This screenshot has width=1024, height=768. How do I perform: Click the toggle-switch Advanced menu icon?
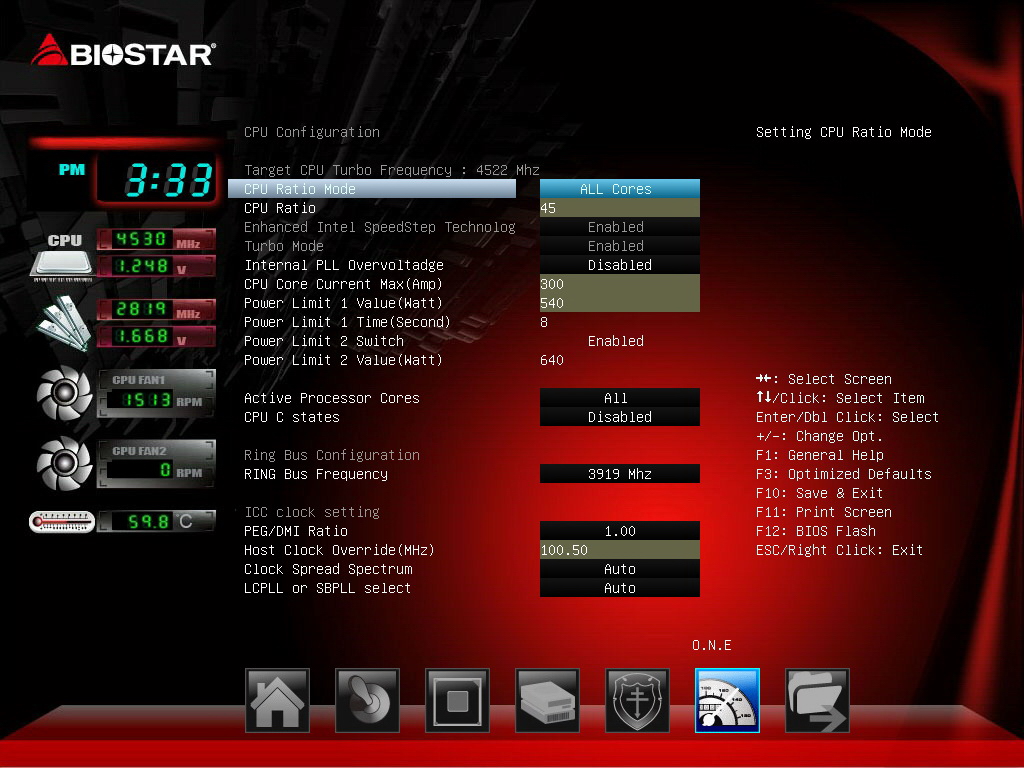(367, 700)
